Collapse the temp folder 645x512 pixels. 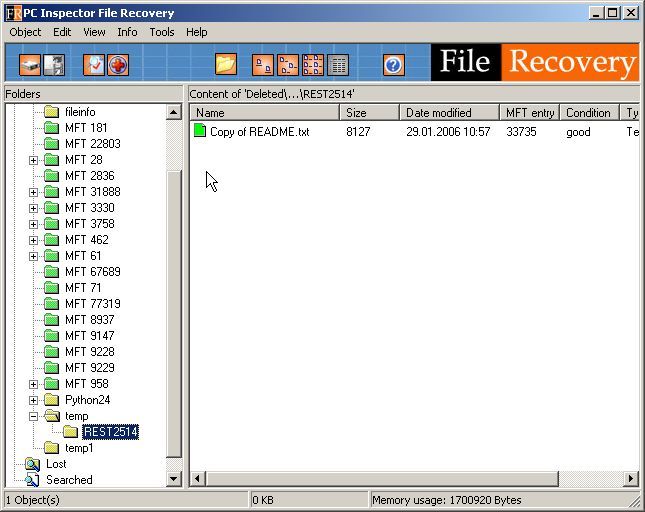point(33,416)
